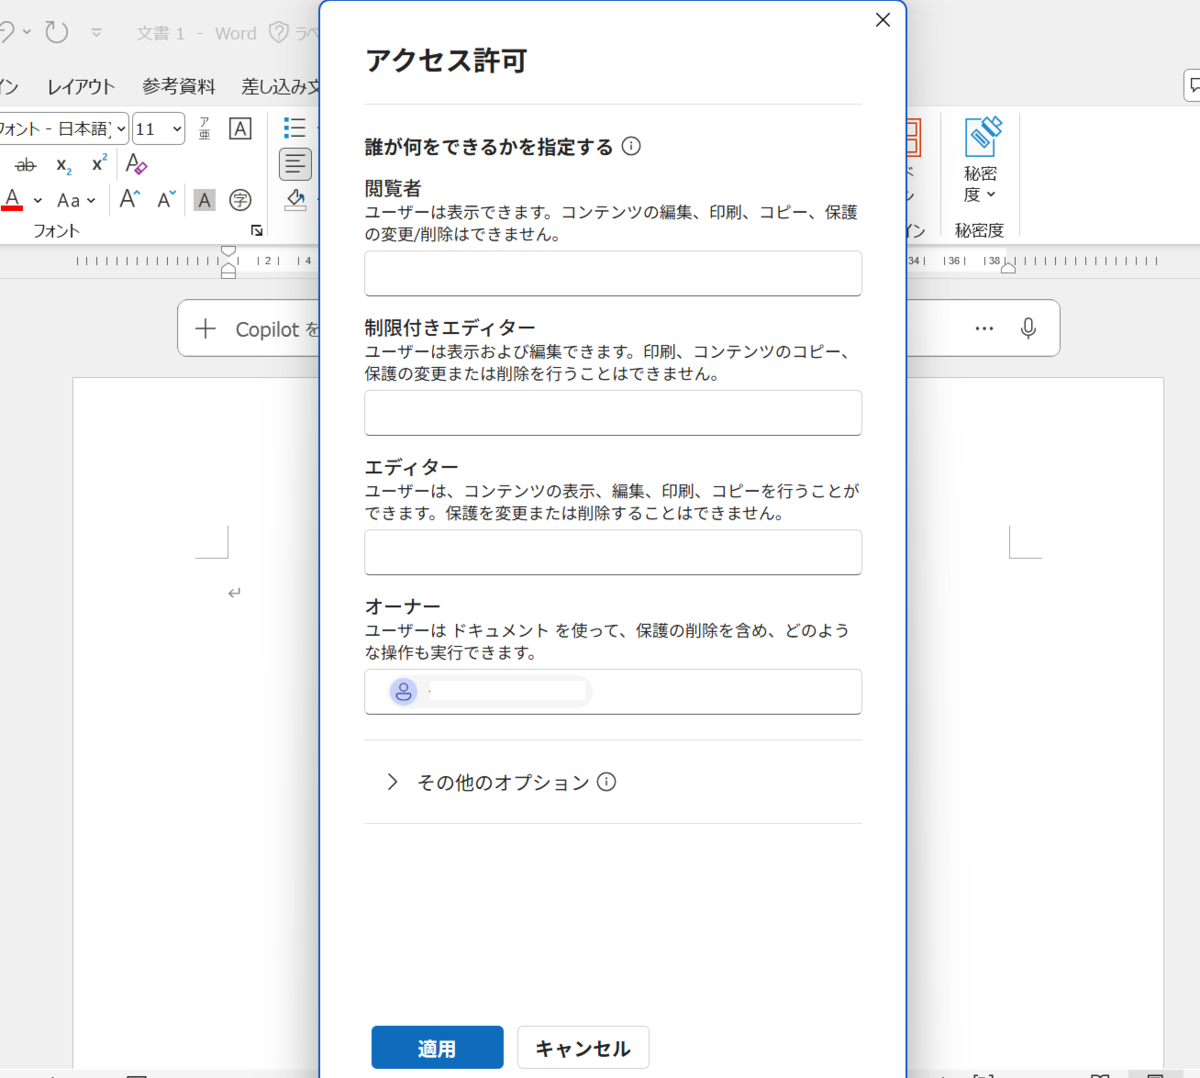Viewport: 1200px width, 1078px height.
Task: Click the Copilot plus icon
Action: (205, 329)
